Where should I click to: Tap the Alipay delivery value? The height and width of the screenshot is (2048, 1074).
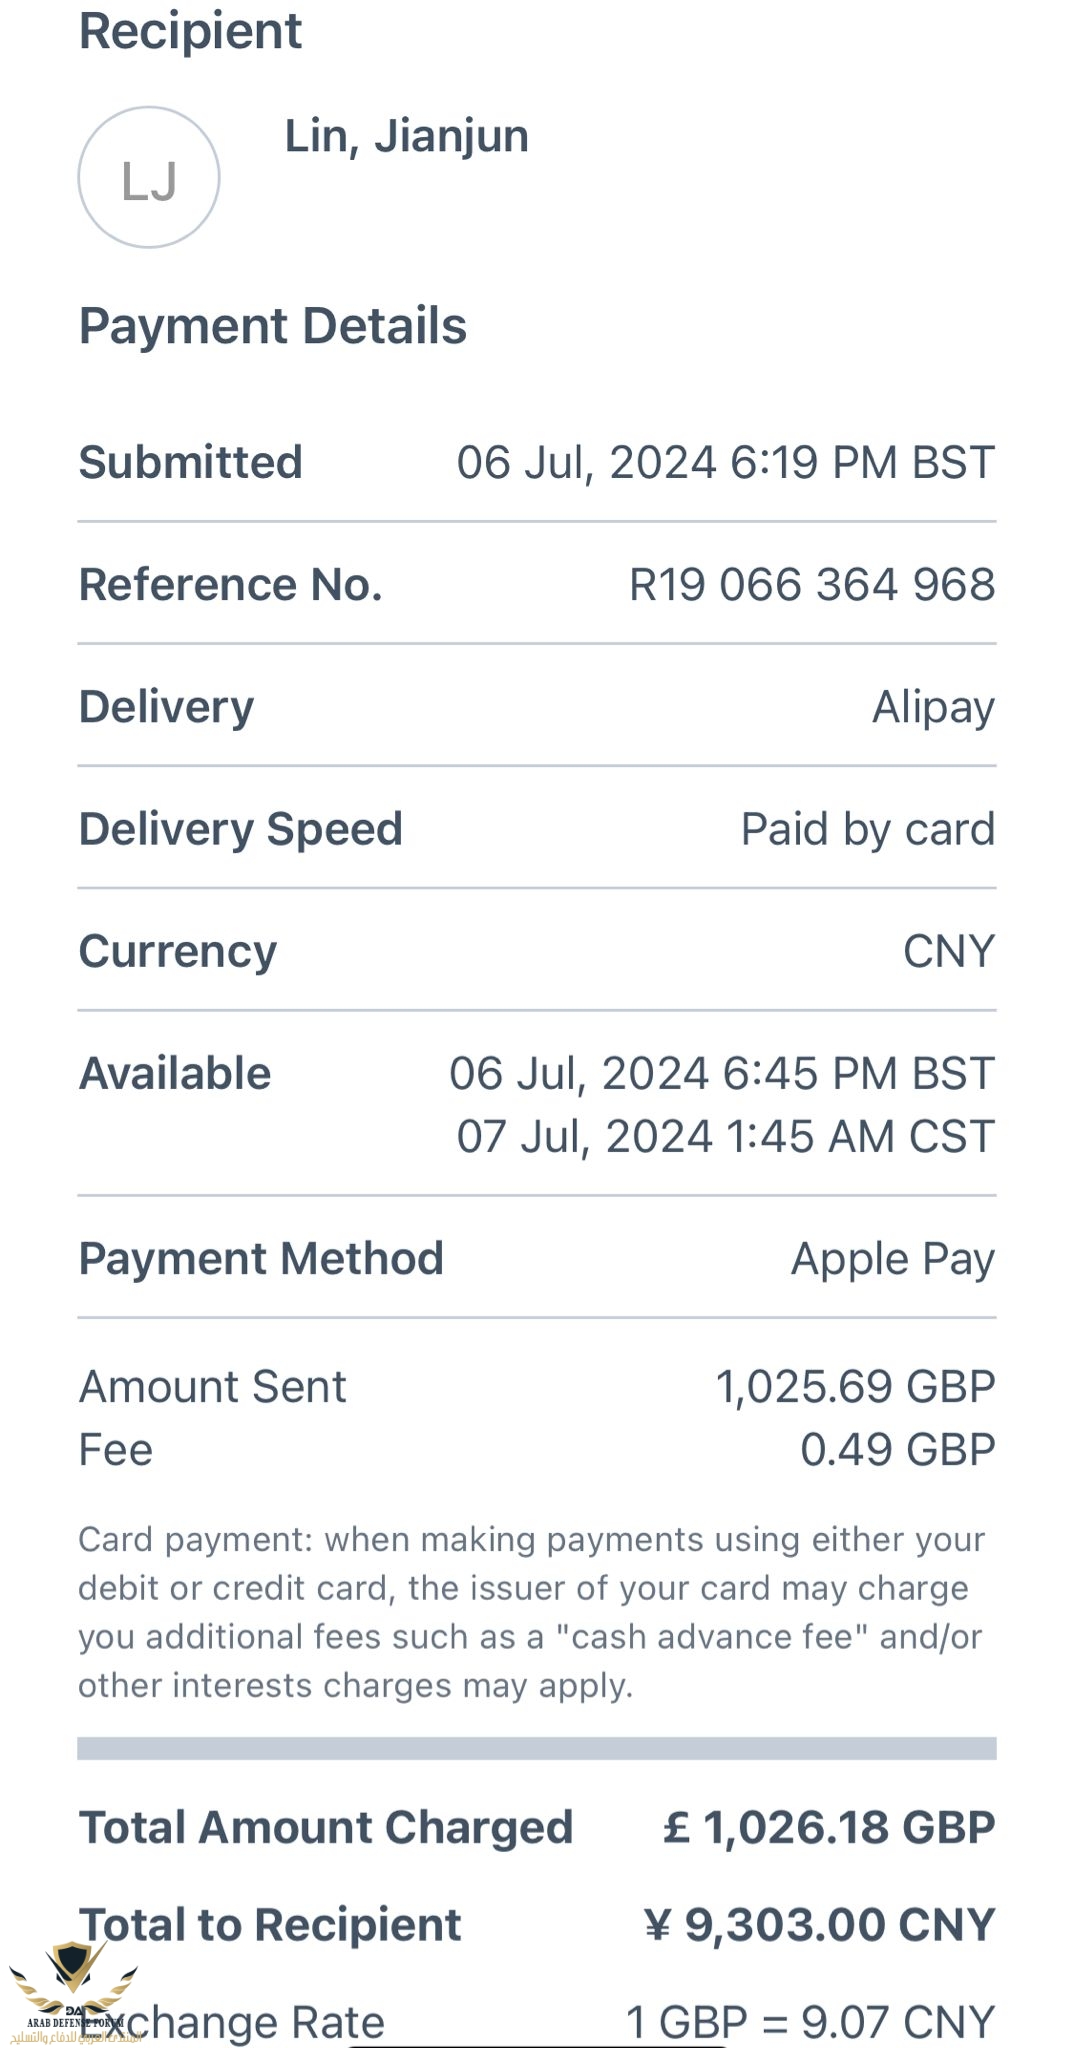[933, 707]
